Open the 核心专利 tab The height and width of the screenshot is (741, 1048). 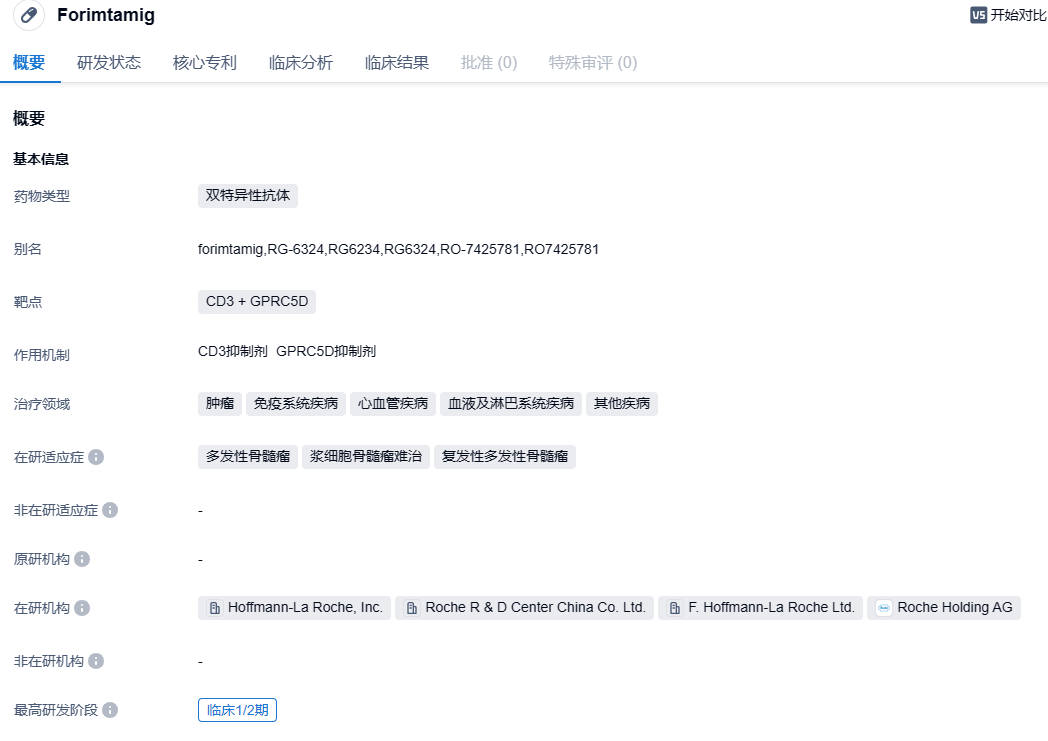pos(204,62)
